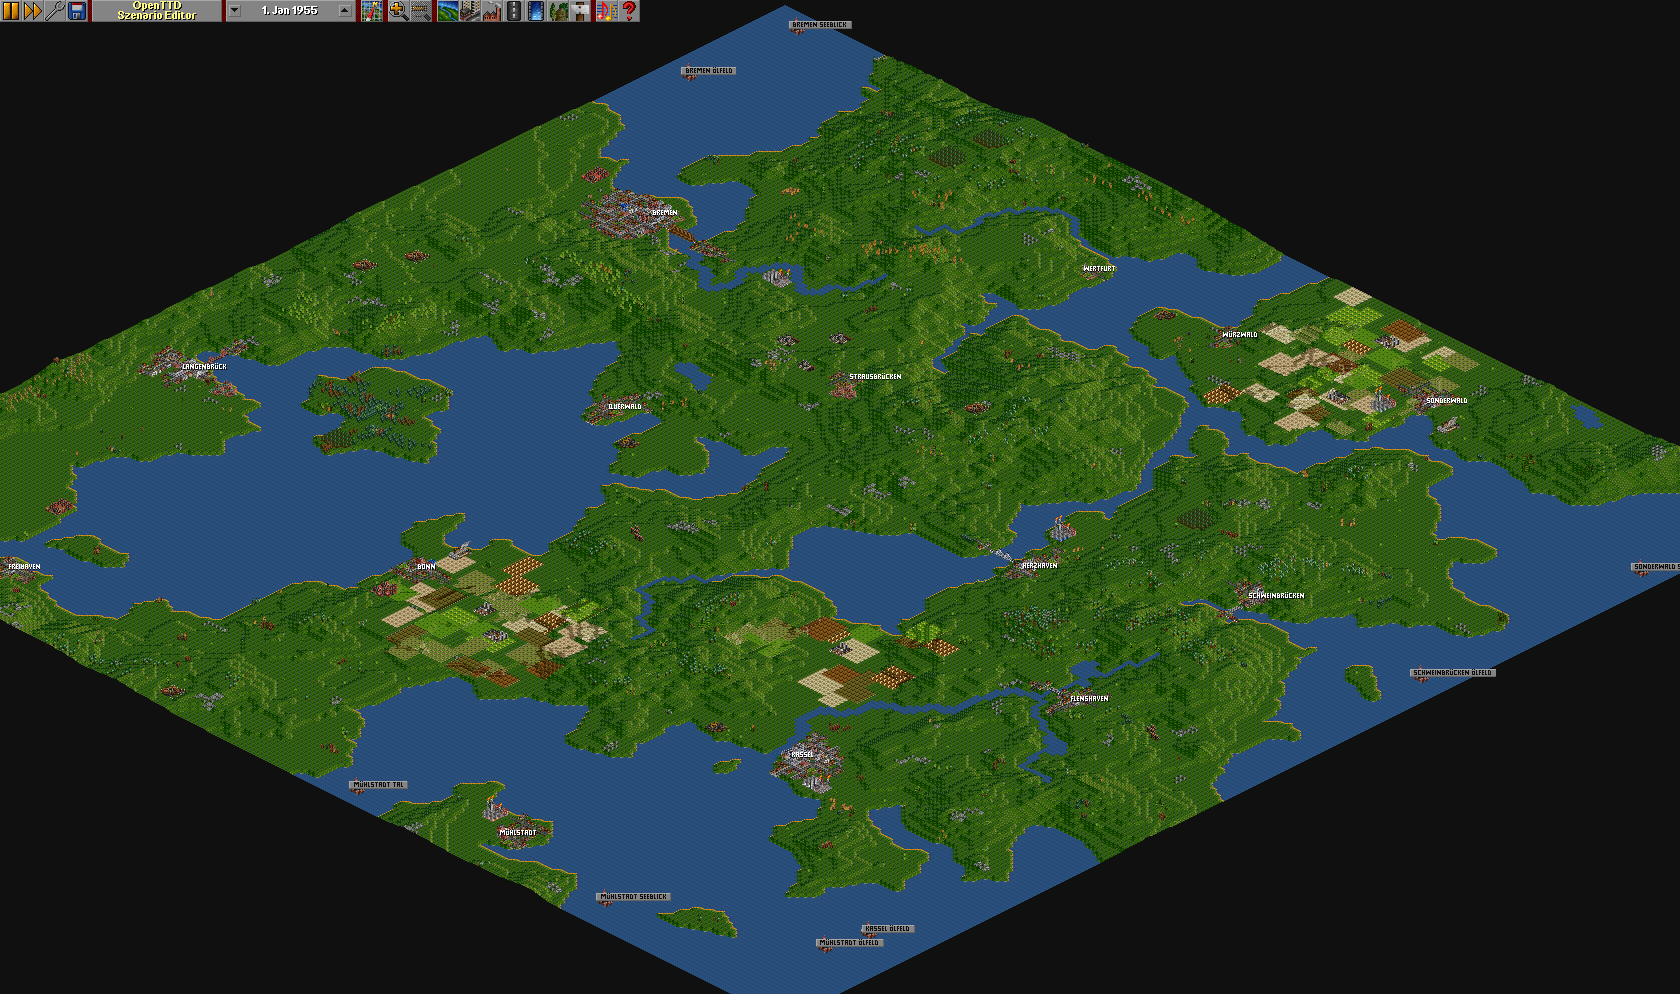Toggle fast forward mode

32,11
